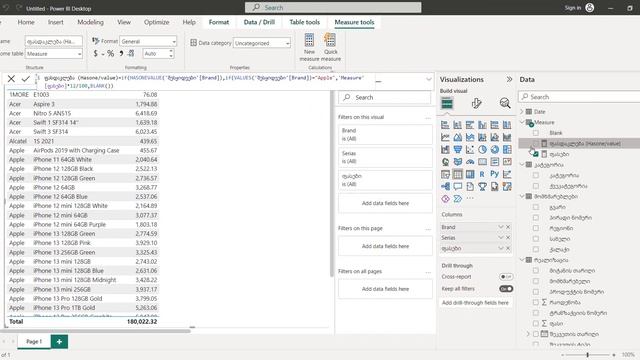Switch to Modeling ribbon tab

click(91, 22)
